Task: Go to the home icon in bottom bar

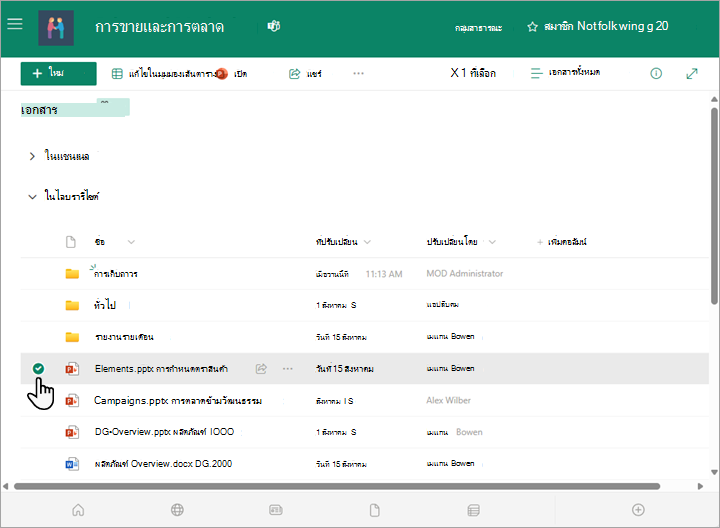Action: coord(79,510)
